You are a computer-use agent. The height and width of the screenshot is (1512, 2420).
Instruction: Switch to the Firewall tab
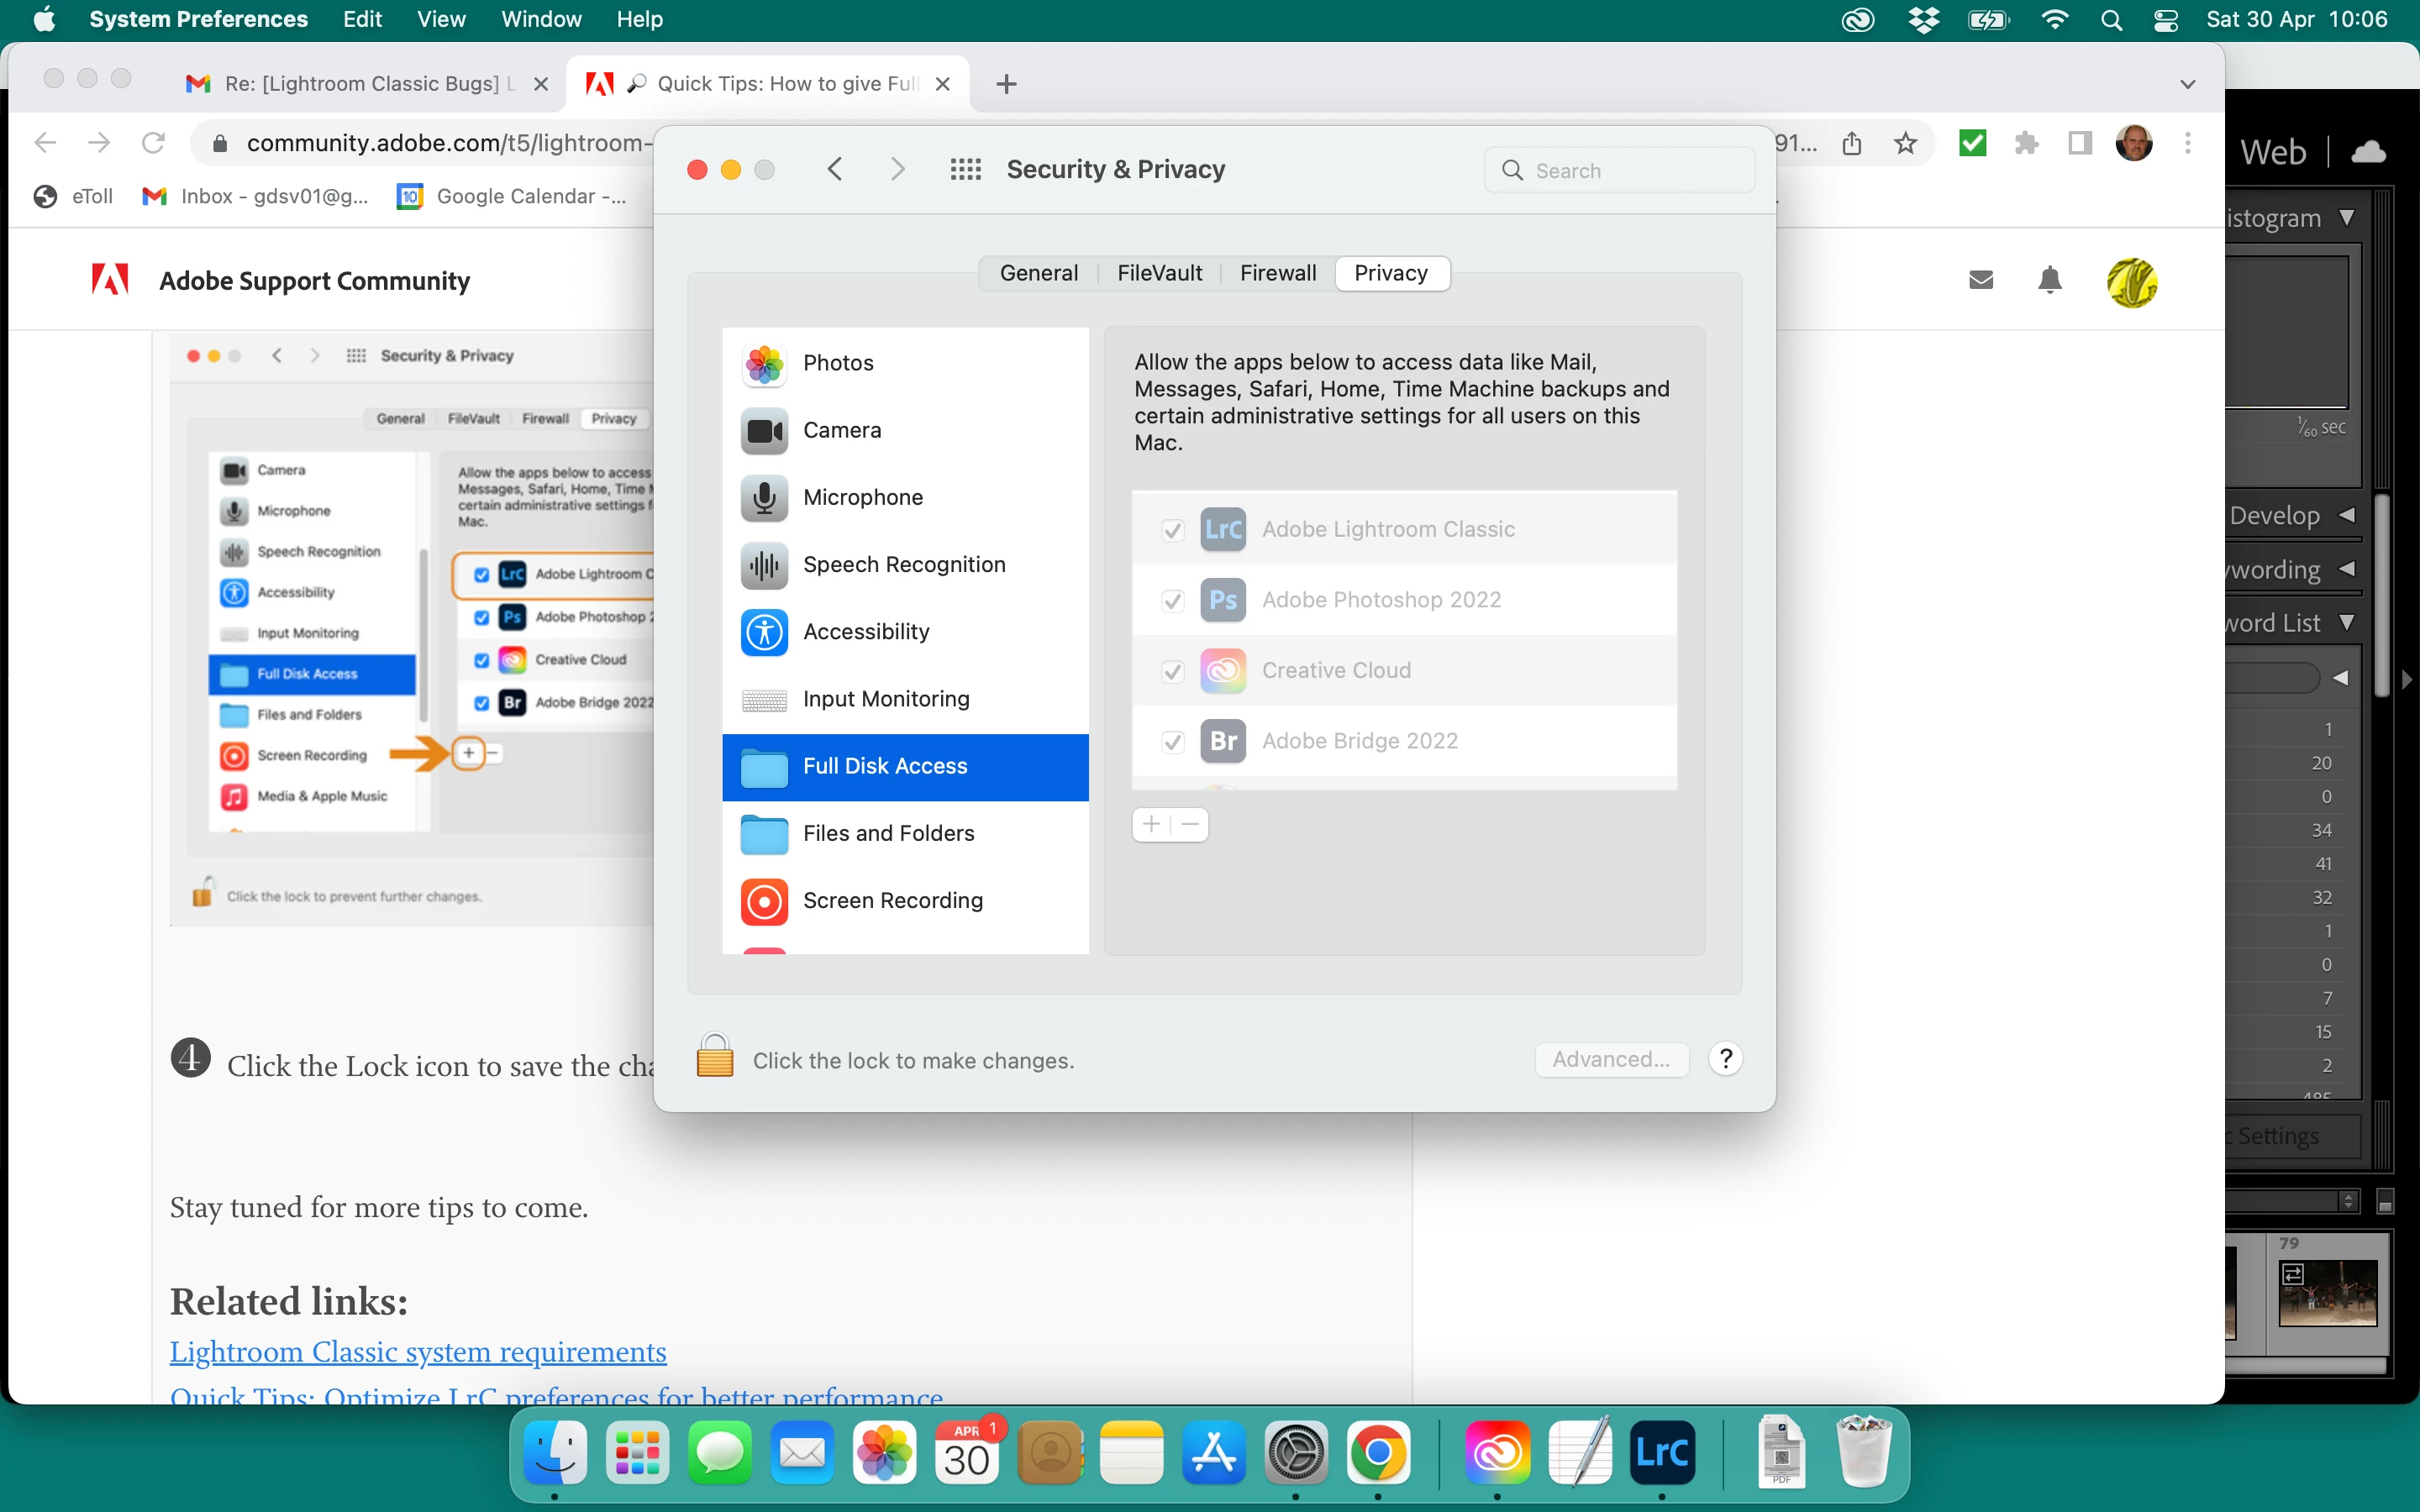point(1277,273)
